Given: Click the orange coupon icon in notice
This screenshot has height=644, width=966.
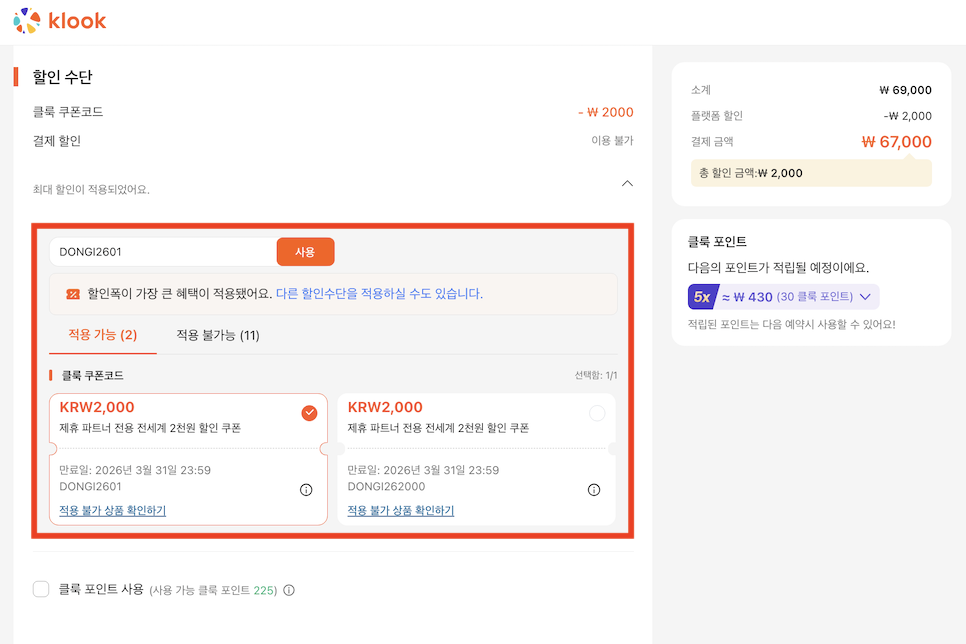Looking at the screenshot, I should [73, 294].
